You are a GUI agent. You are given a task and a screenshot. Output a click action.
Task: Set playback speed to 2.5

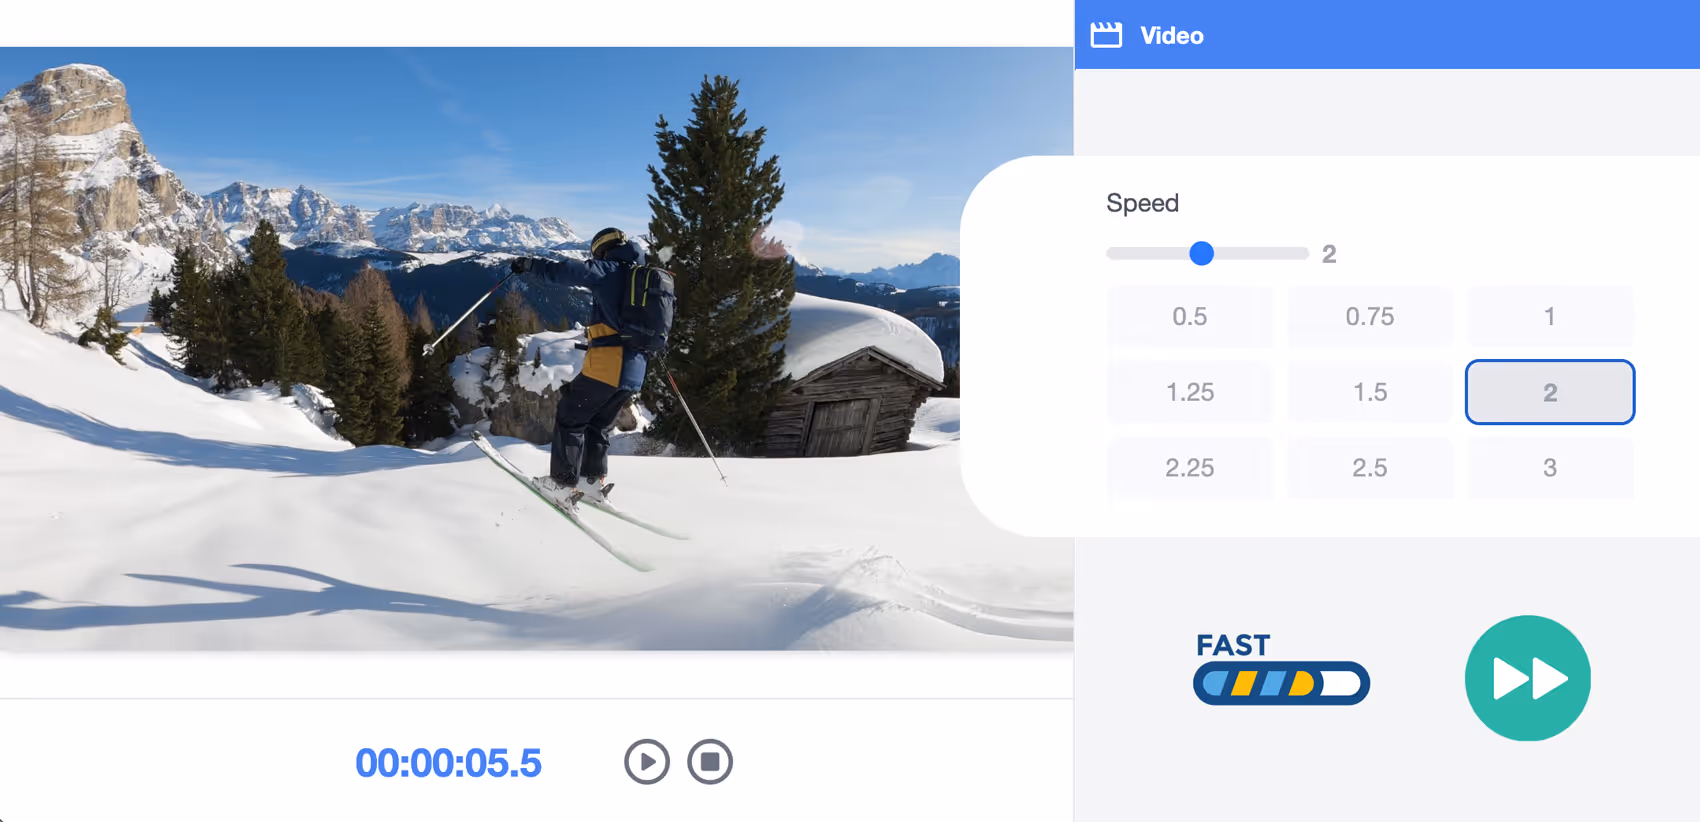click(x=1369, y=468)
